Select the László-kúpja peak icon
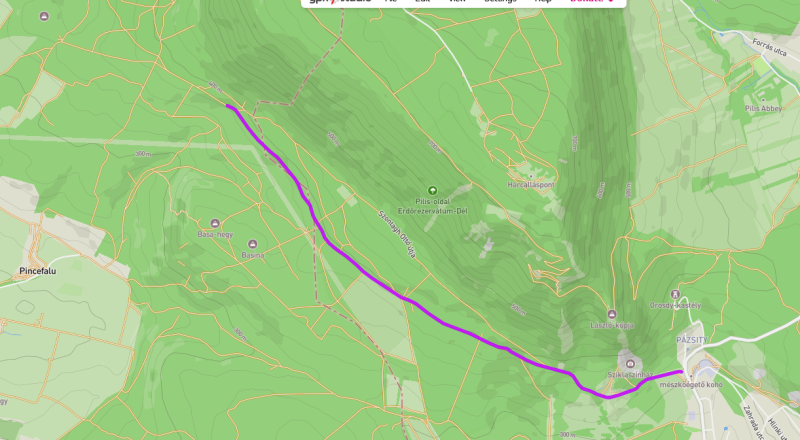The width and height of the screenshot is (800, 440). 612,314
